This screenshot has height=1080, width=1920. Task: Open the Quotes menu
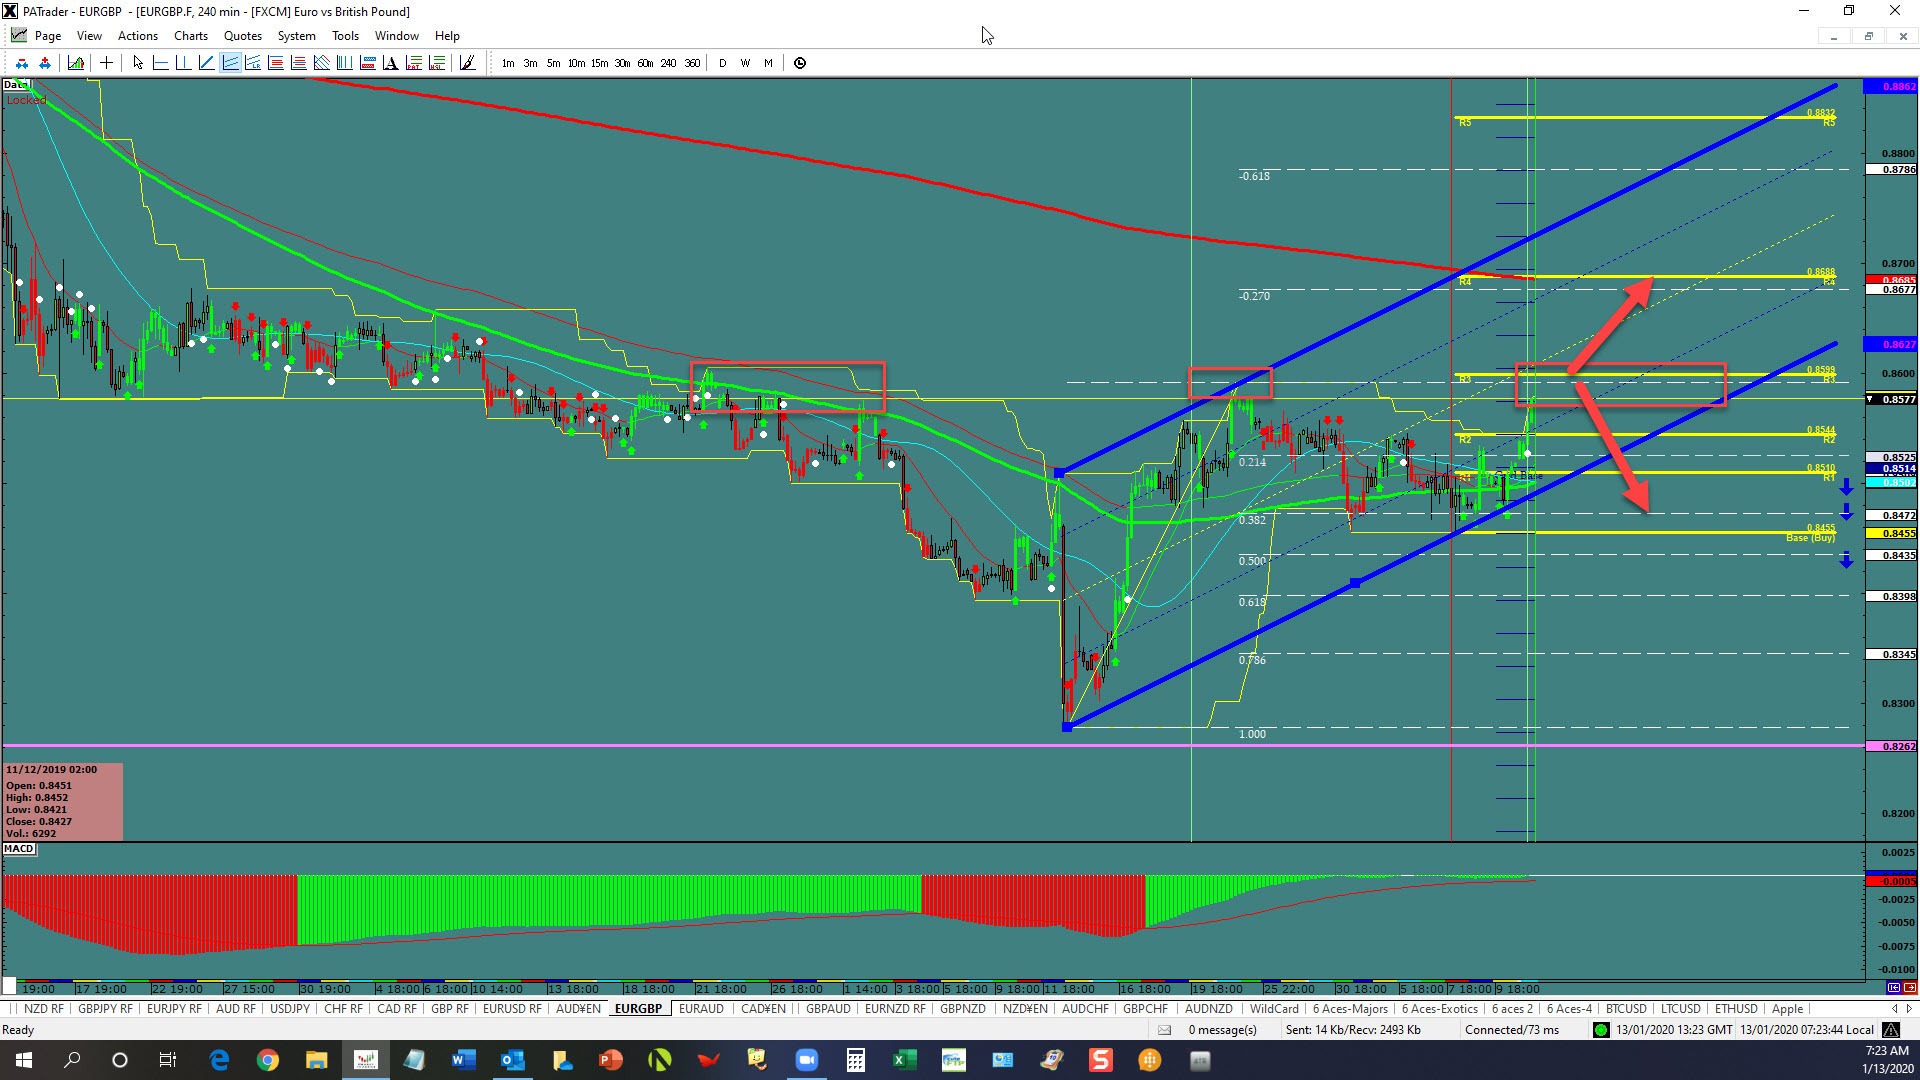coord(242,36)
